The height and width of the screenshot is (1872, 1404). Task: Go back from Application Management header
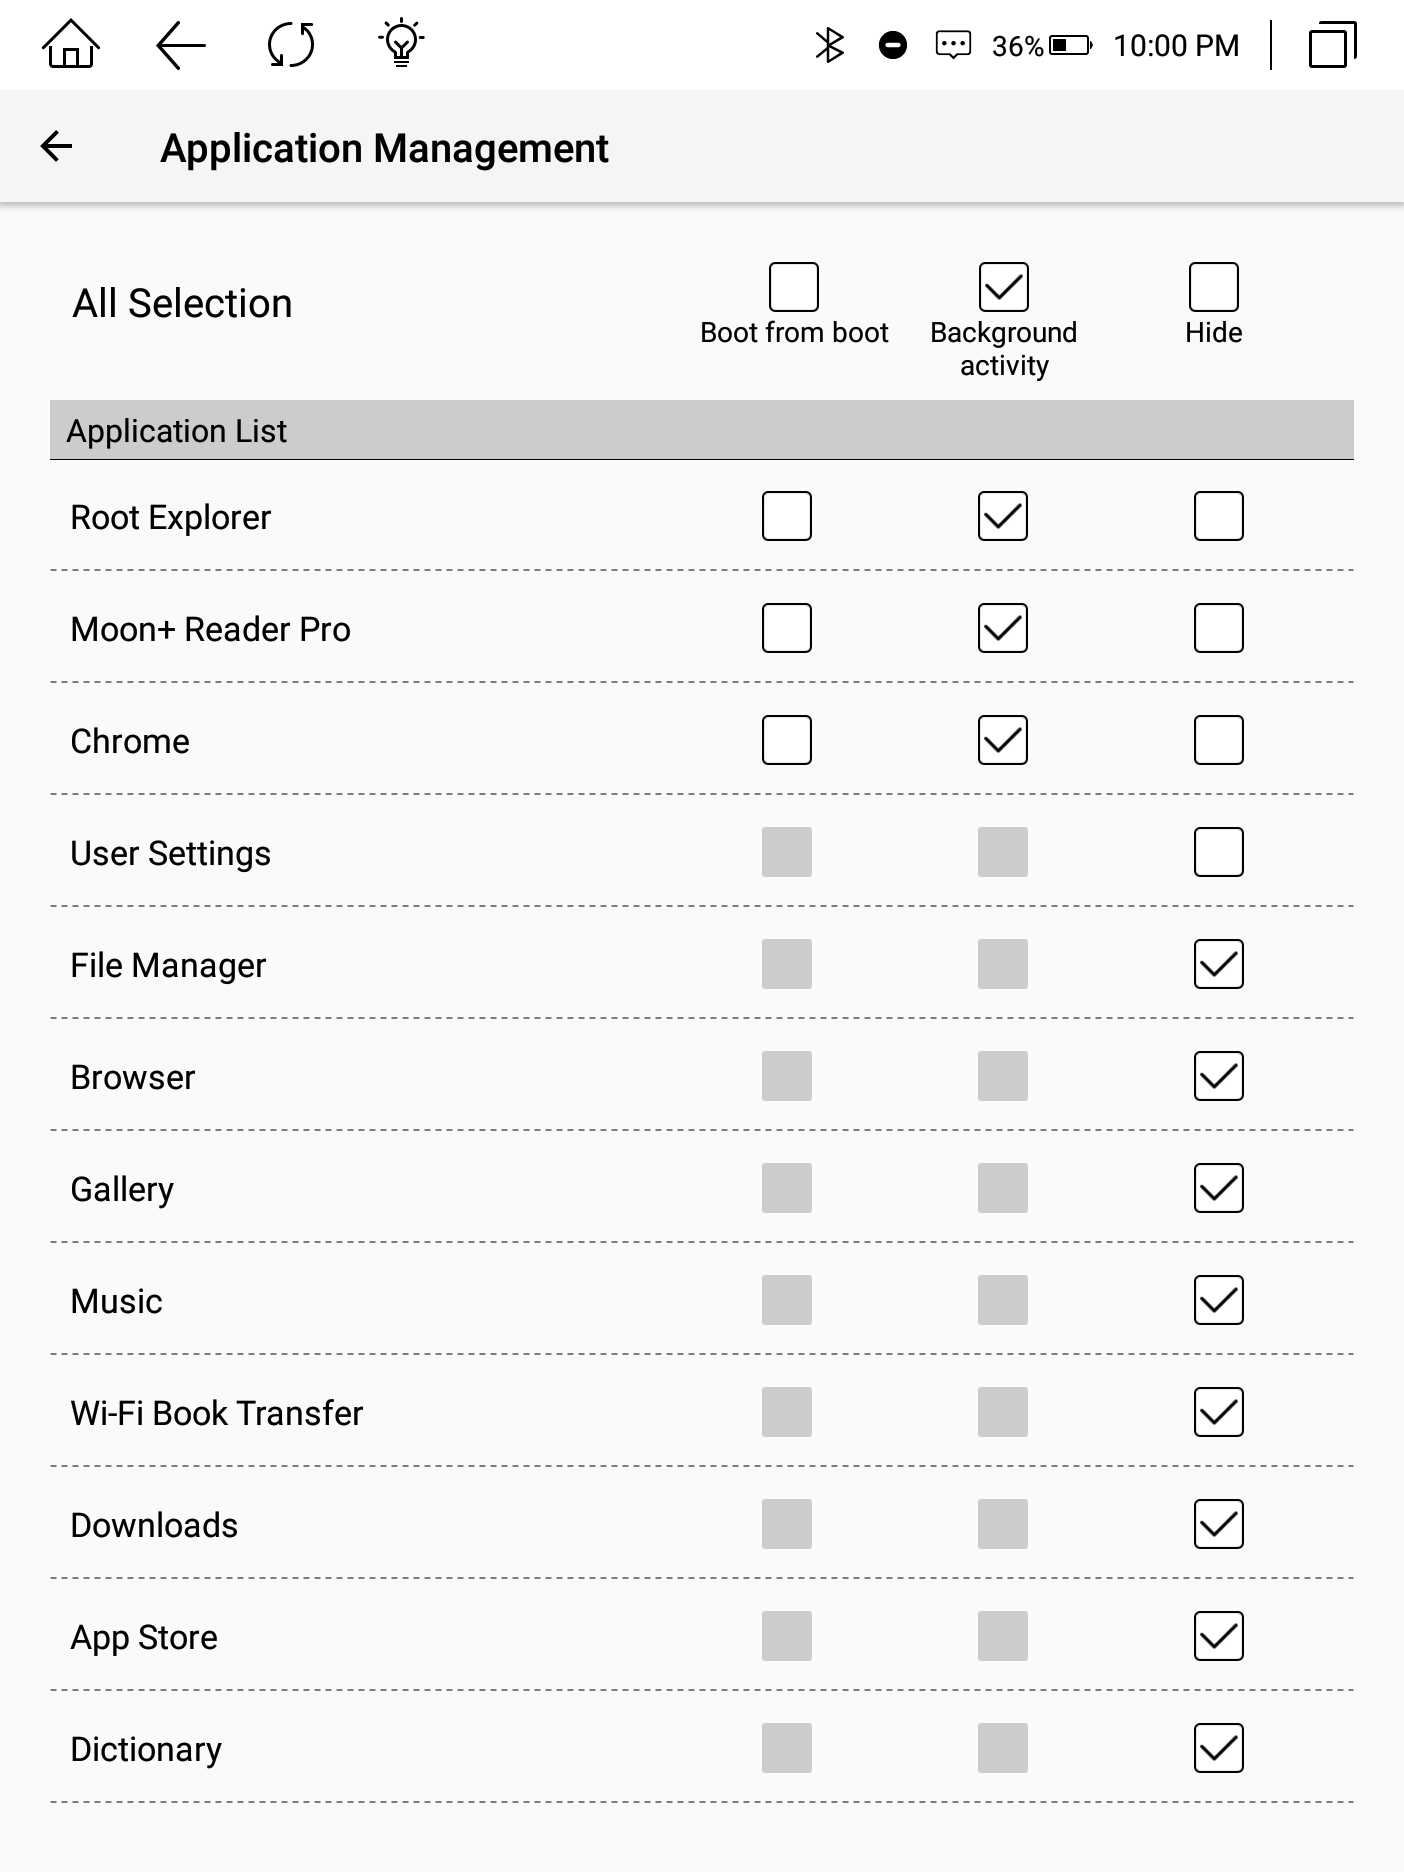[x=57, y=147]
